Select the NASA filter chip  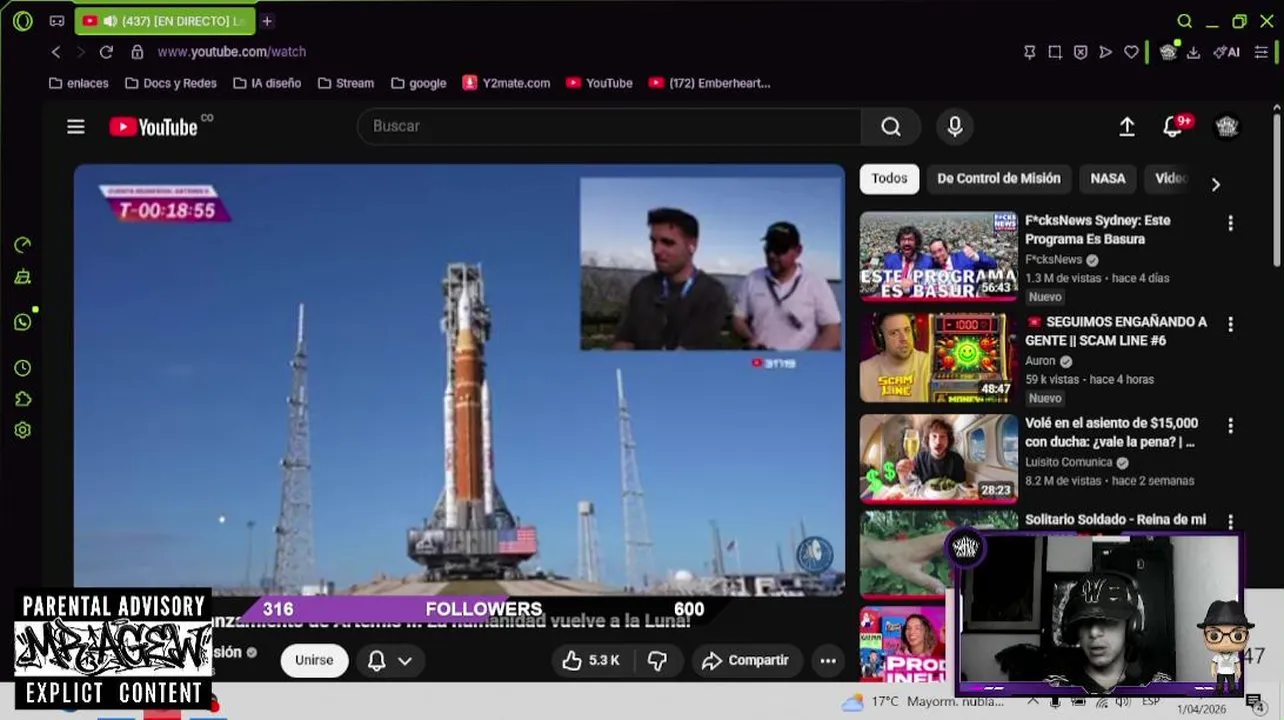1108,179
